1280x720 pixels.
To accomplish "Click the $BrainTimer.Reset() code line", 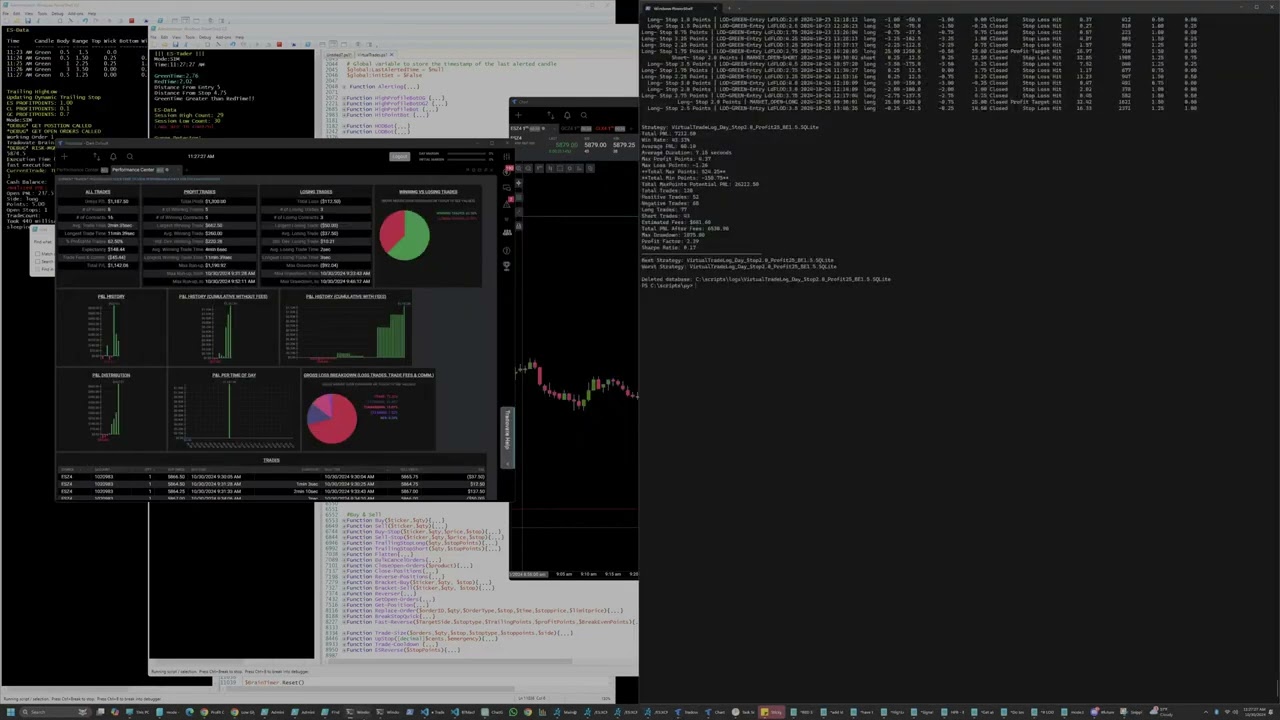I will pos(275,682).
